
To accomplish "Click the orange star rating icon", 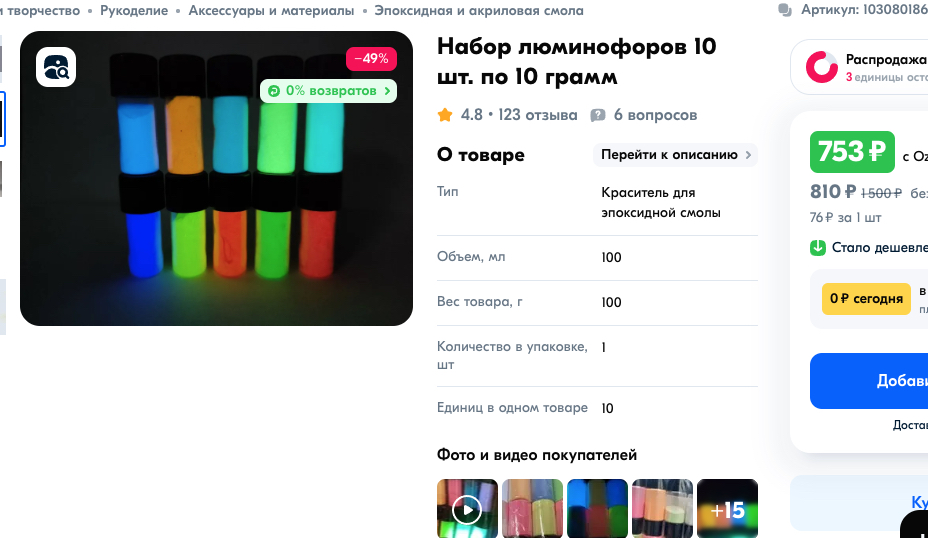I will click(x=445, y=115).
